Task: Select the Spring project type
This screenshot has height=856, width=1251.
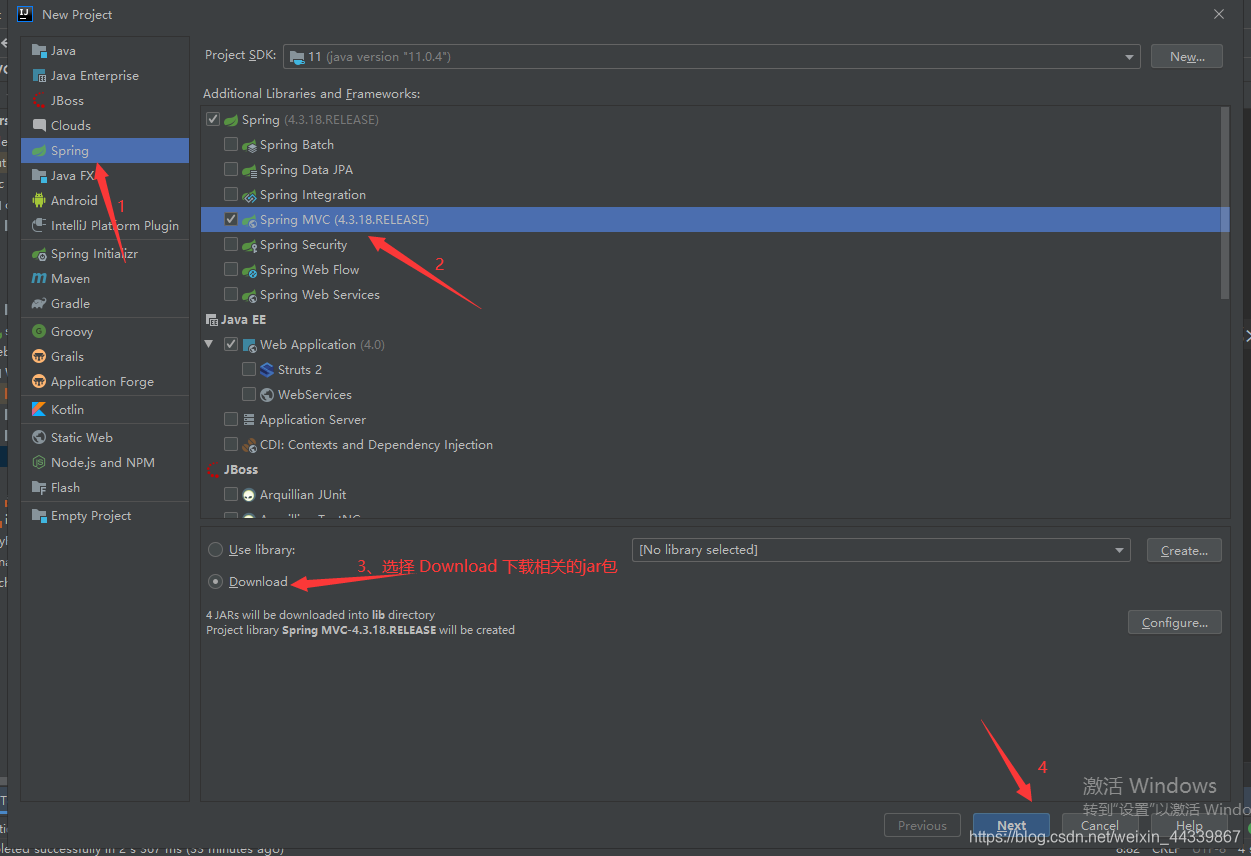Action: click(104, 150)
